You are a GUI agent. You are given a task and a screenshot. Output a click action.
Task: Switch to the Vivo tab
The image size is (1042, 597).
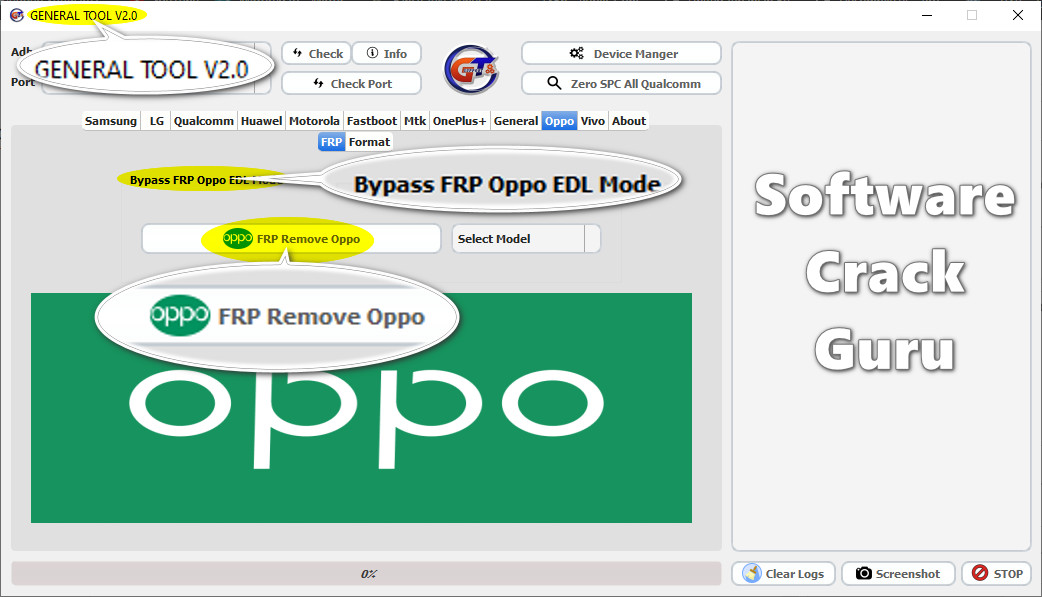point(593,121)
